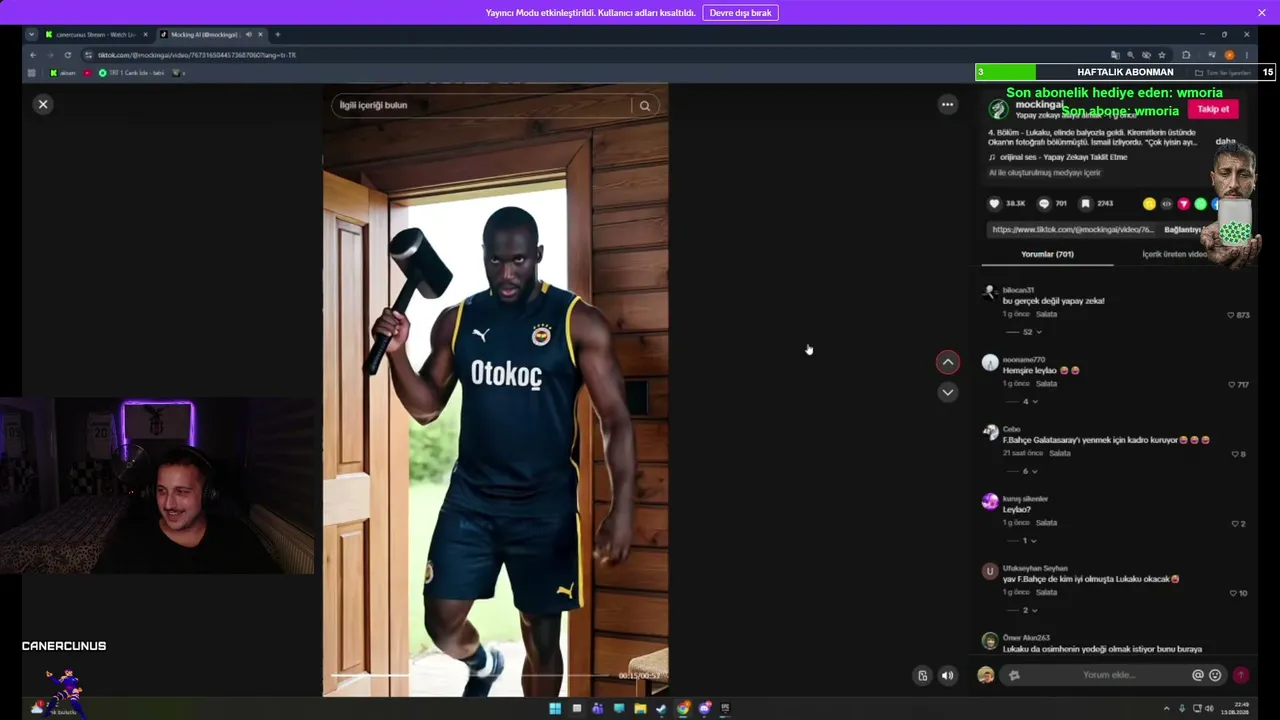
Task: Like Ufukseyhan Seyhan's comment heart
Action: (1233, 593)
